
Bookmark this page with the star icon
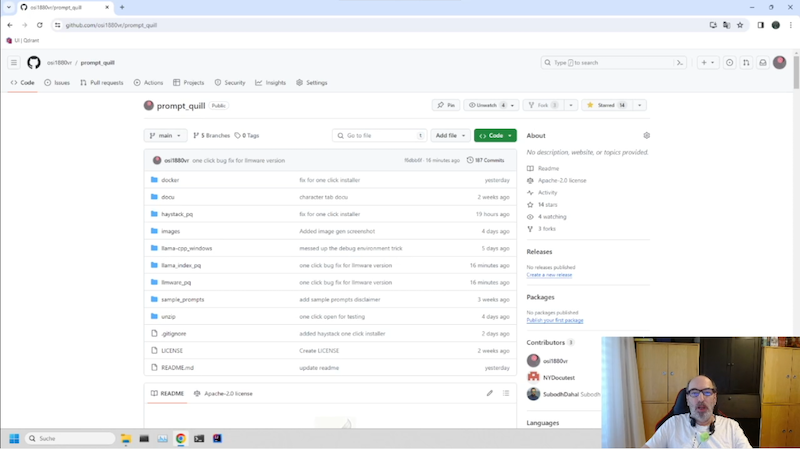[740, 25]
